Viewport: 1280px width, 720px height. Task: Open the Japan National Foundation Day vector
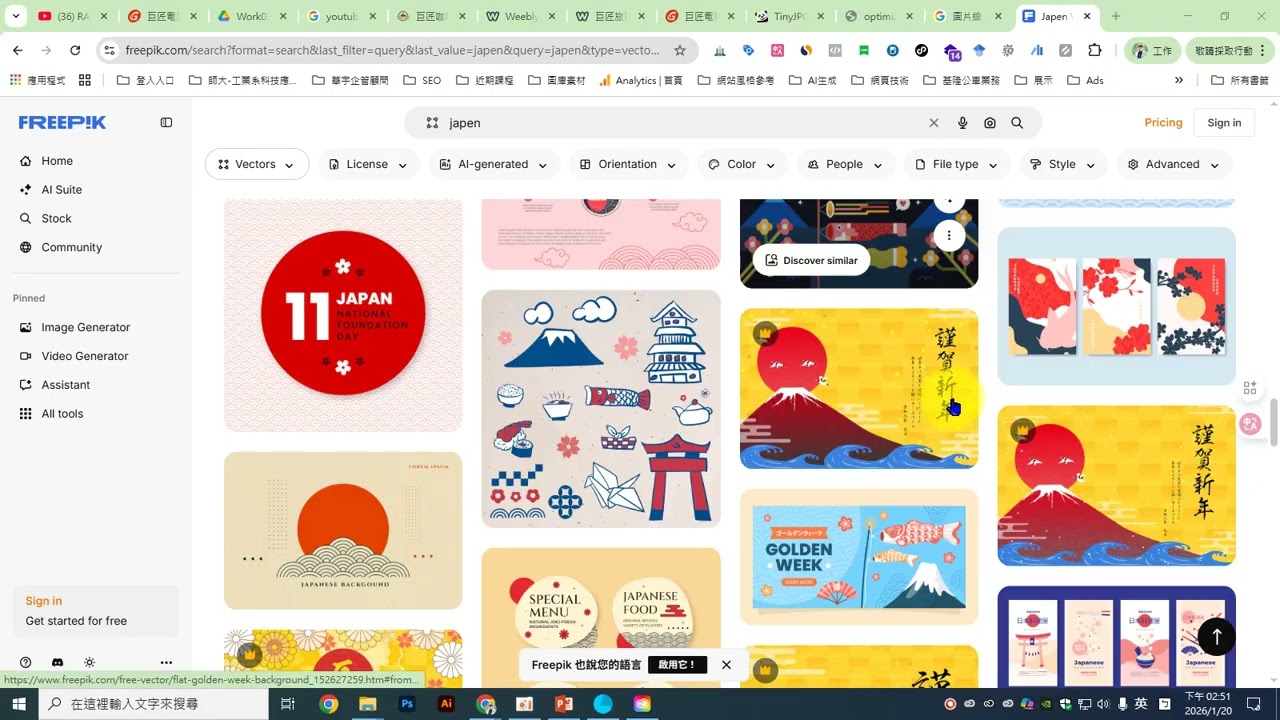click(343, 315)
